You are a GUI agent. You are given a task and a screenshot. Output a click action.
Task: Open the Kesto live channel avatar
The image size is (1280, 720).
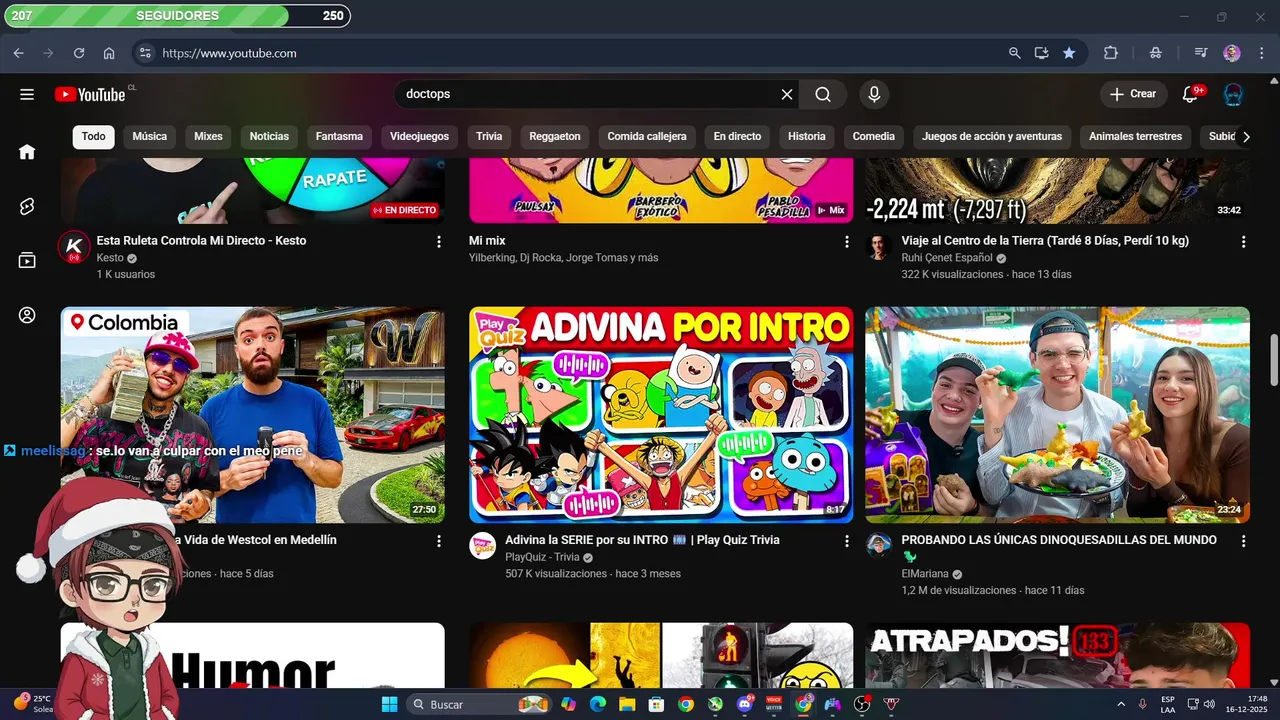click(73, 247)
